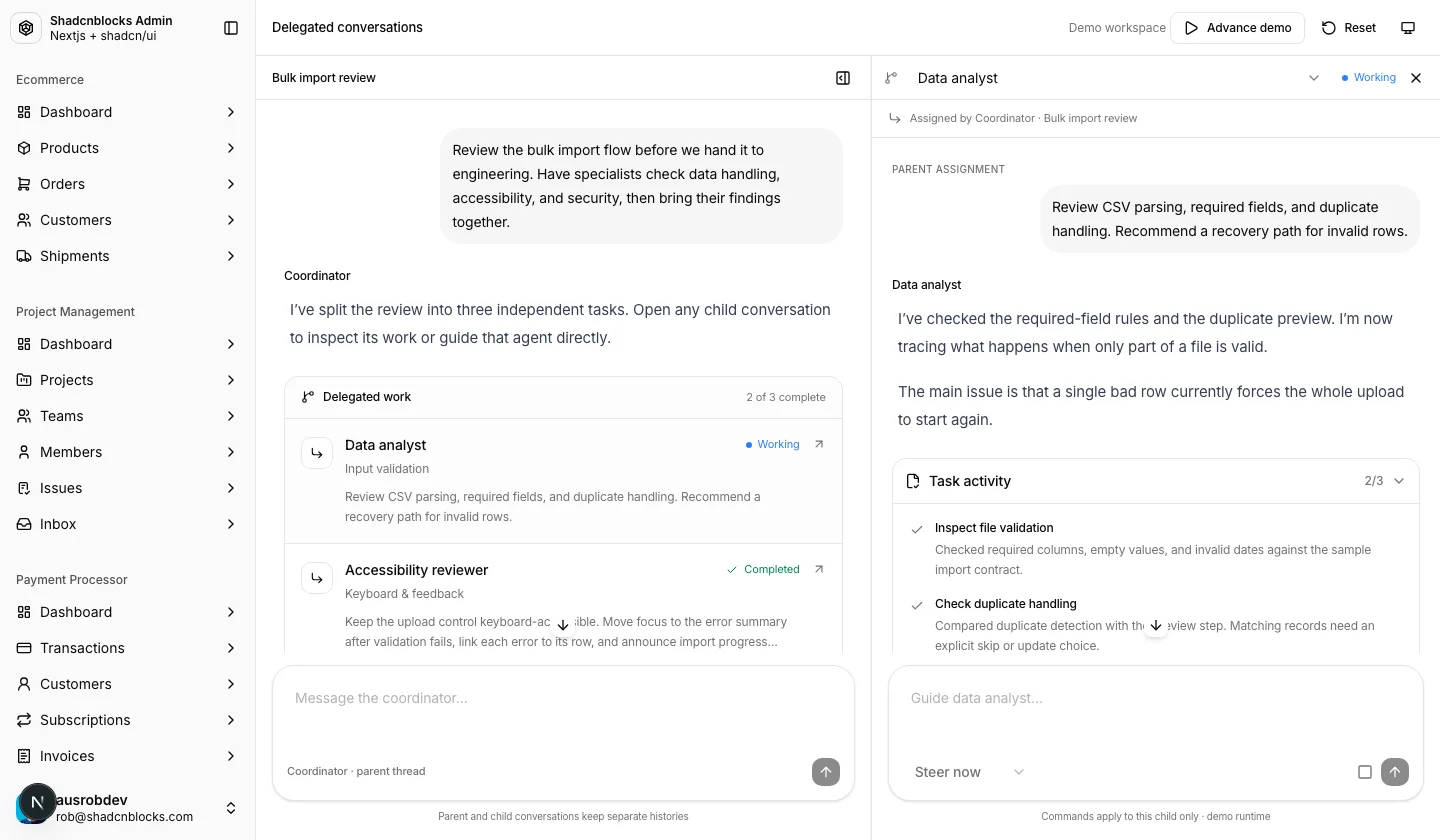Open the Data analyst agent switcher chevron
The image size is (1440, 840).
tap(1314, 78)
